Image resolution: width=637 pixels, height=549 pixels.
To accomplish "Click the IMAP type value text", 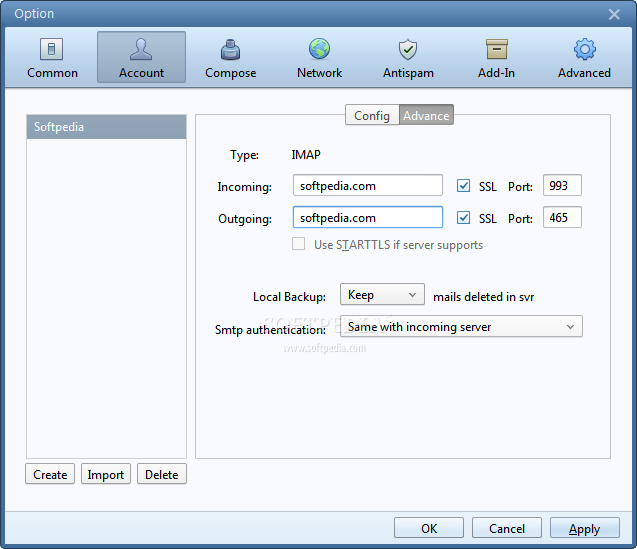I will click(306, 155).
